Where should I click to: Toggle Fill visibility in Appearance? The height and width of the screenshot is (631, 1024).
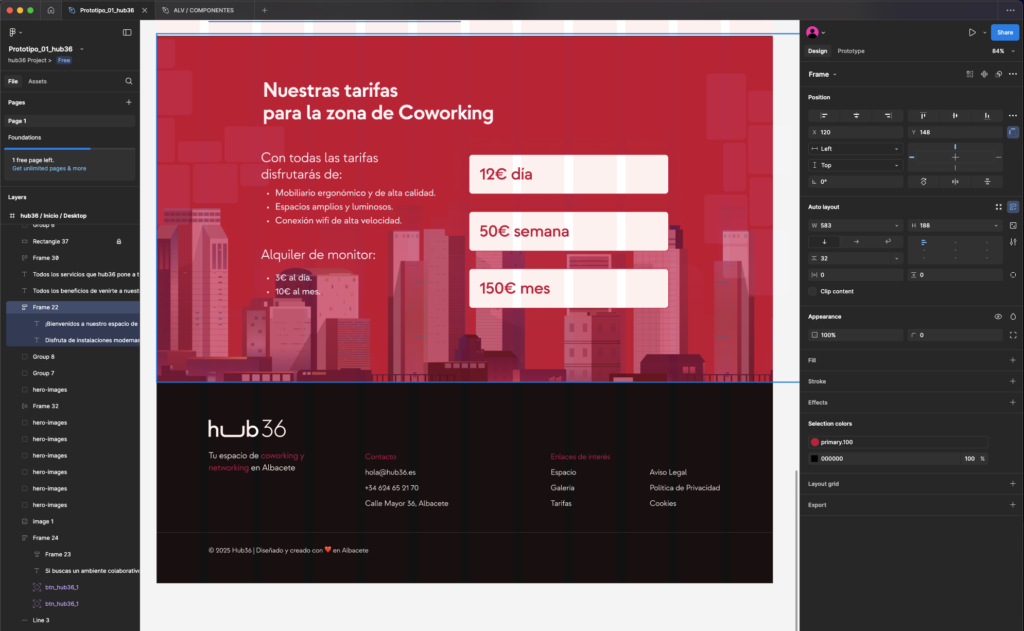pyautogui.click(x=998, y=316)
